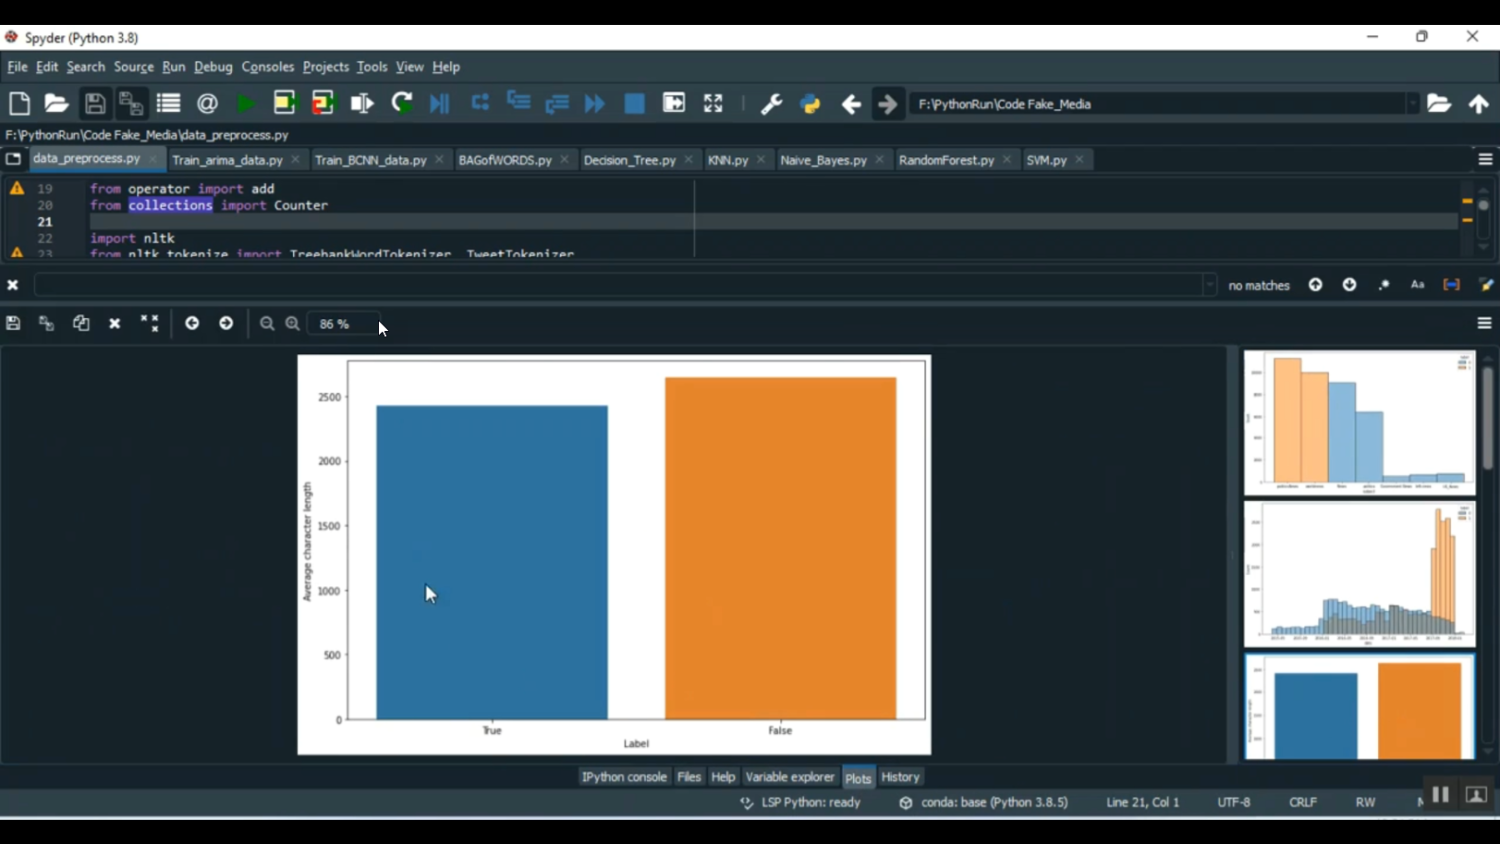This screenshot has height=844, width=1500.
Task: Toggle whole words search option
Action: [x=1451, y=285]
